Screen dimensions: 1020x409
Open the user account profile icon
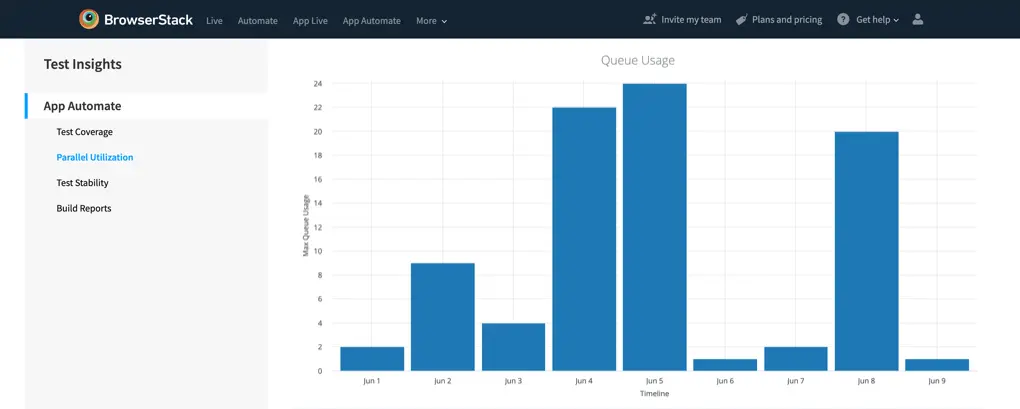tap(918, 20)
